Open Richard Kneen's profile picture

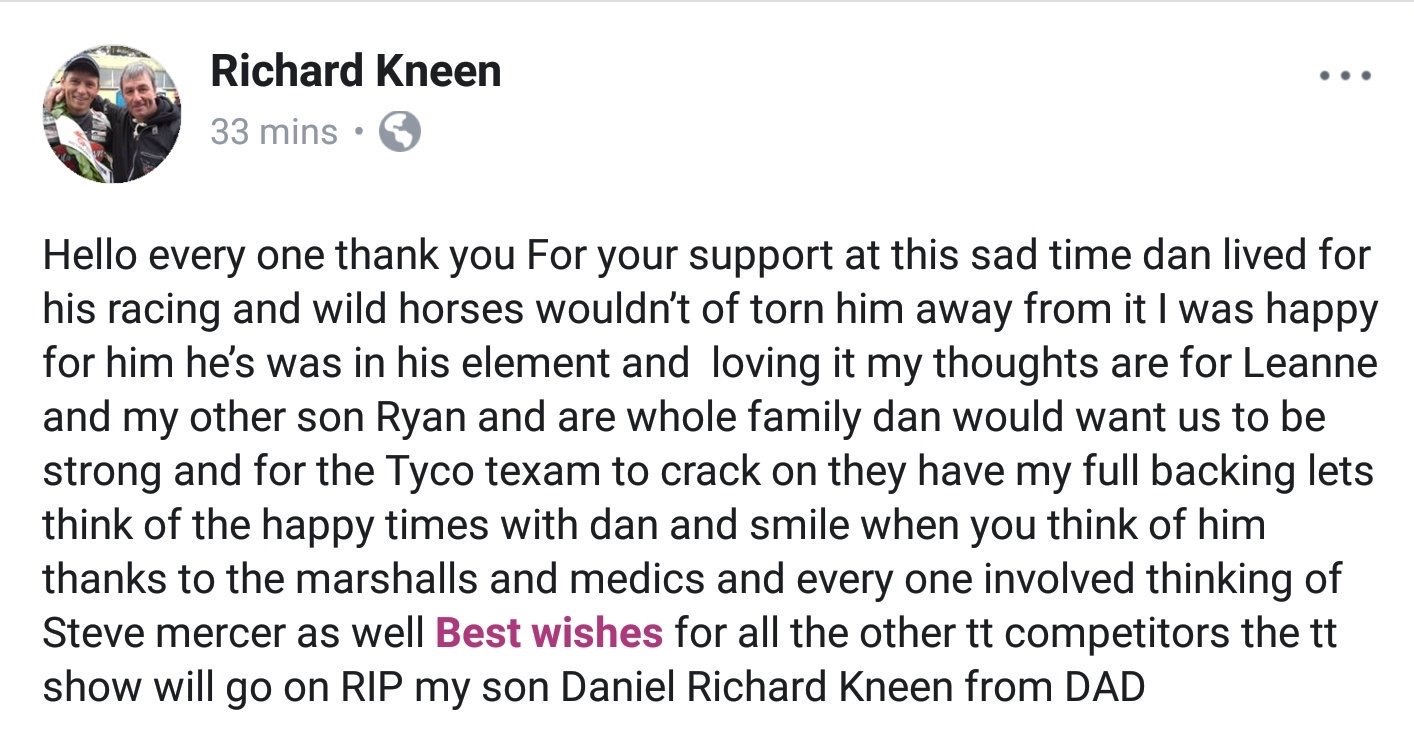(x=111, y=113)
